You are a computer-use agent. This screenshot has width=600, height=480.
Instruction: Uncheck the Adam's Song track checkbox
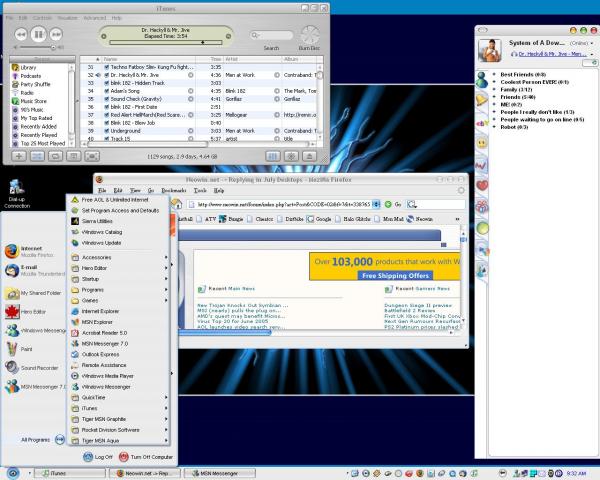107,91
